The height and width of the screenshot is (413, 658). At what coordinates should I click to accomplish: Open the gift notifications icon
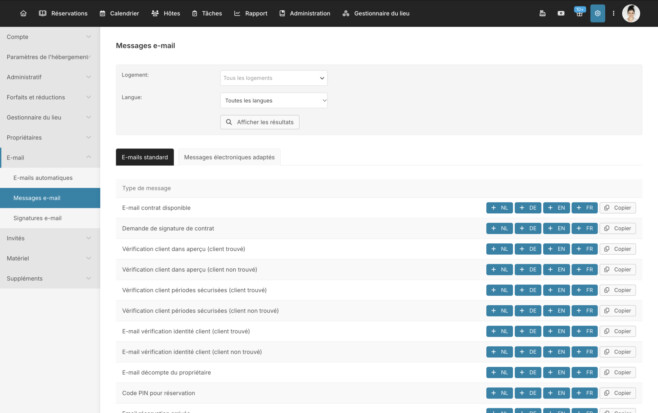pyautogui.click(x=580, y=13)
